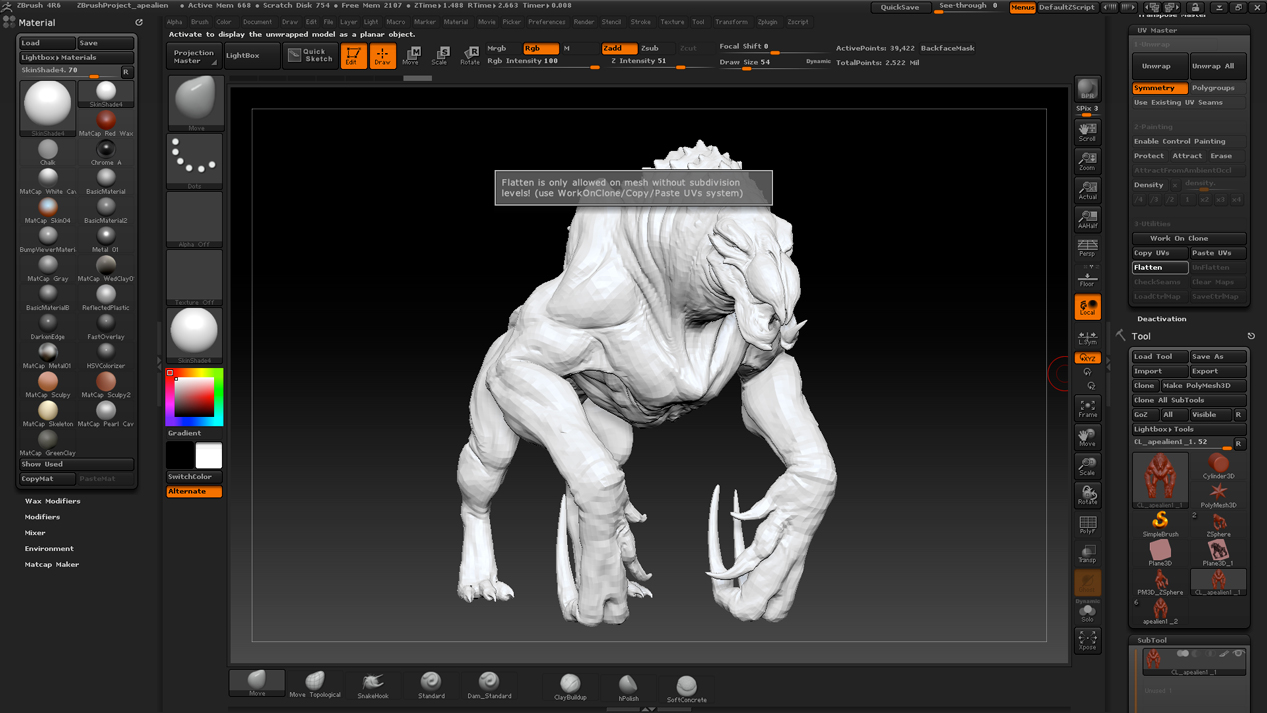
Task: Expand the Wax Modifiers section
Action: [x=52, y=501]
